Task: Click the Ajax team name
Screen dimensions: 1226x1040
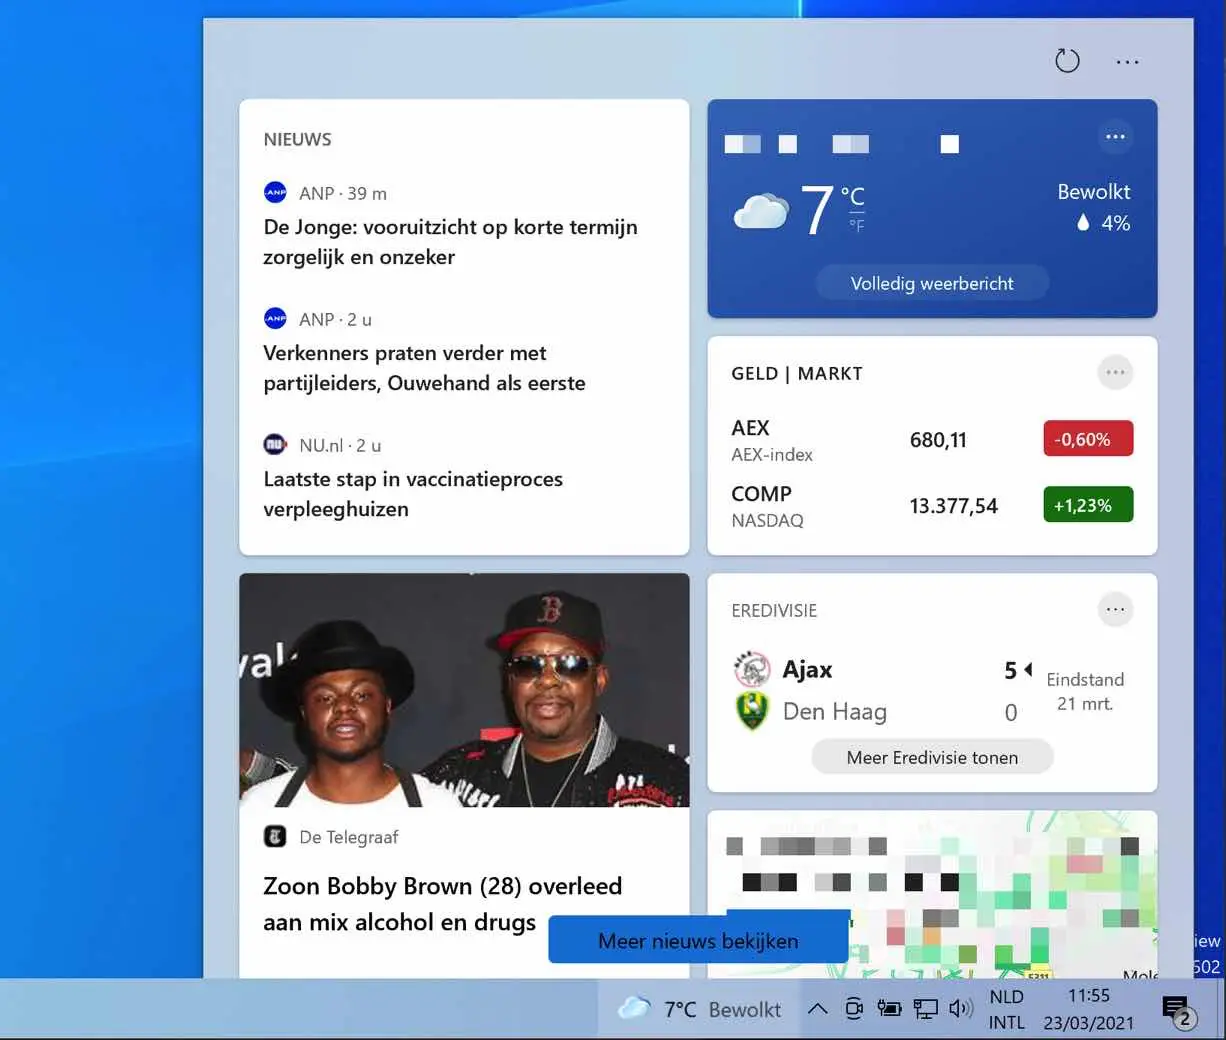Action: point(807,669)
